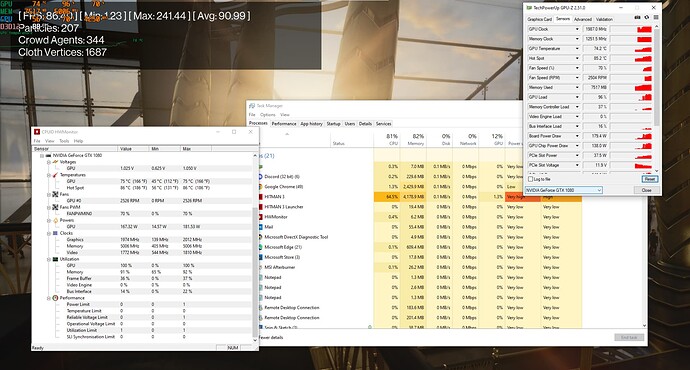Open GPU-Z hamburger menu icon

coord(656,18)
